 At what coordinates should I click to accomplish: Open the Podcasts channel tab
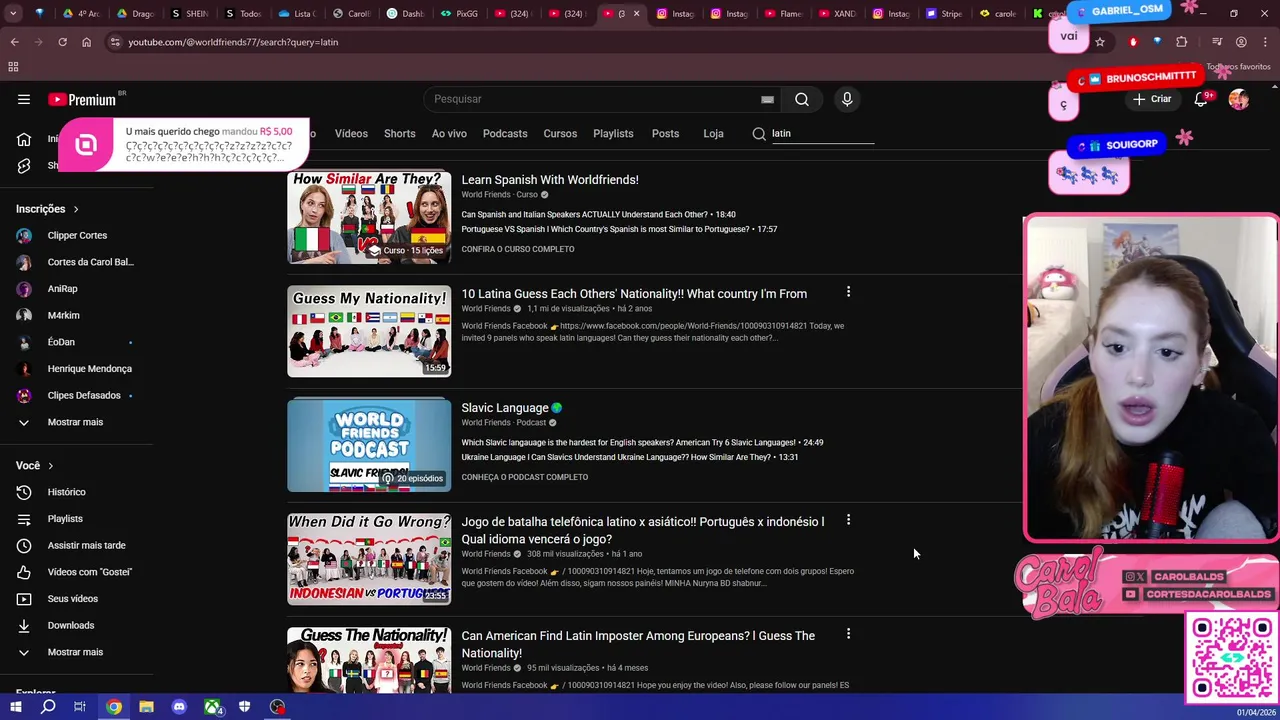pos(505,133)
